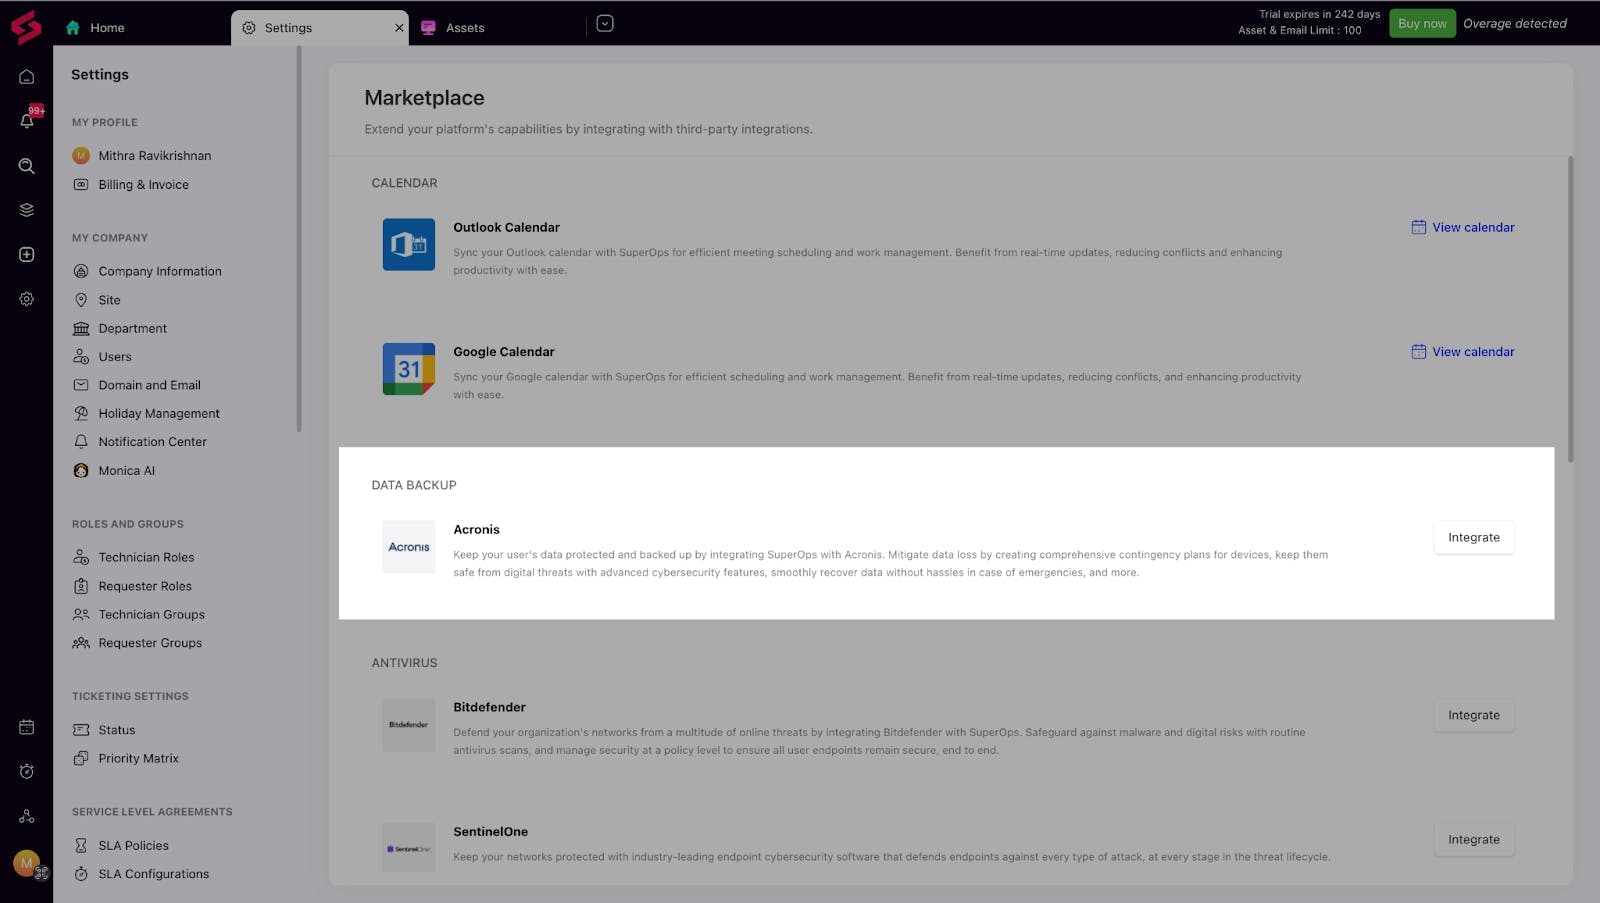1600x903 pixels.
Task: View calendar for Google Calendar
Action: 1463,352
